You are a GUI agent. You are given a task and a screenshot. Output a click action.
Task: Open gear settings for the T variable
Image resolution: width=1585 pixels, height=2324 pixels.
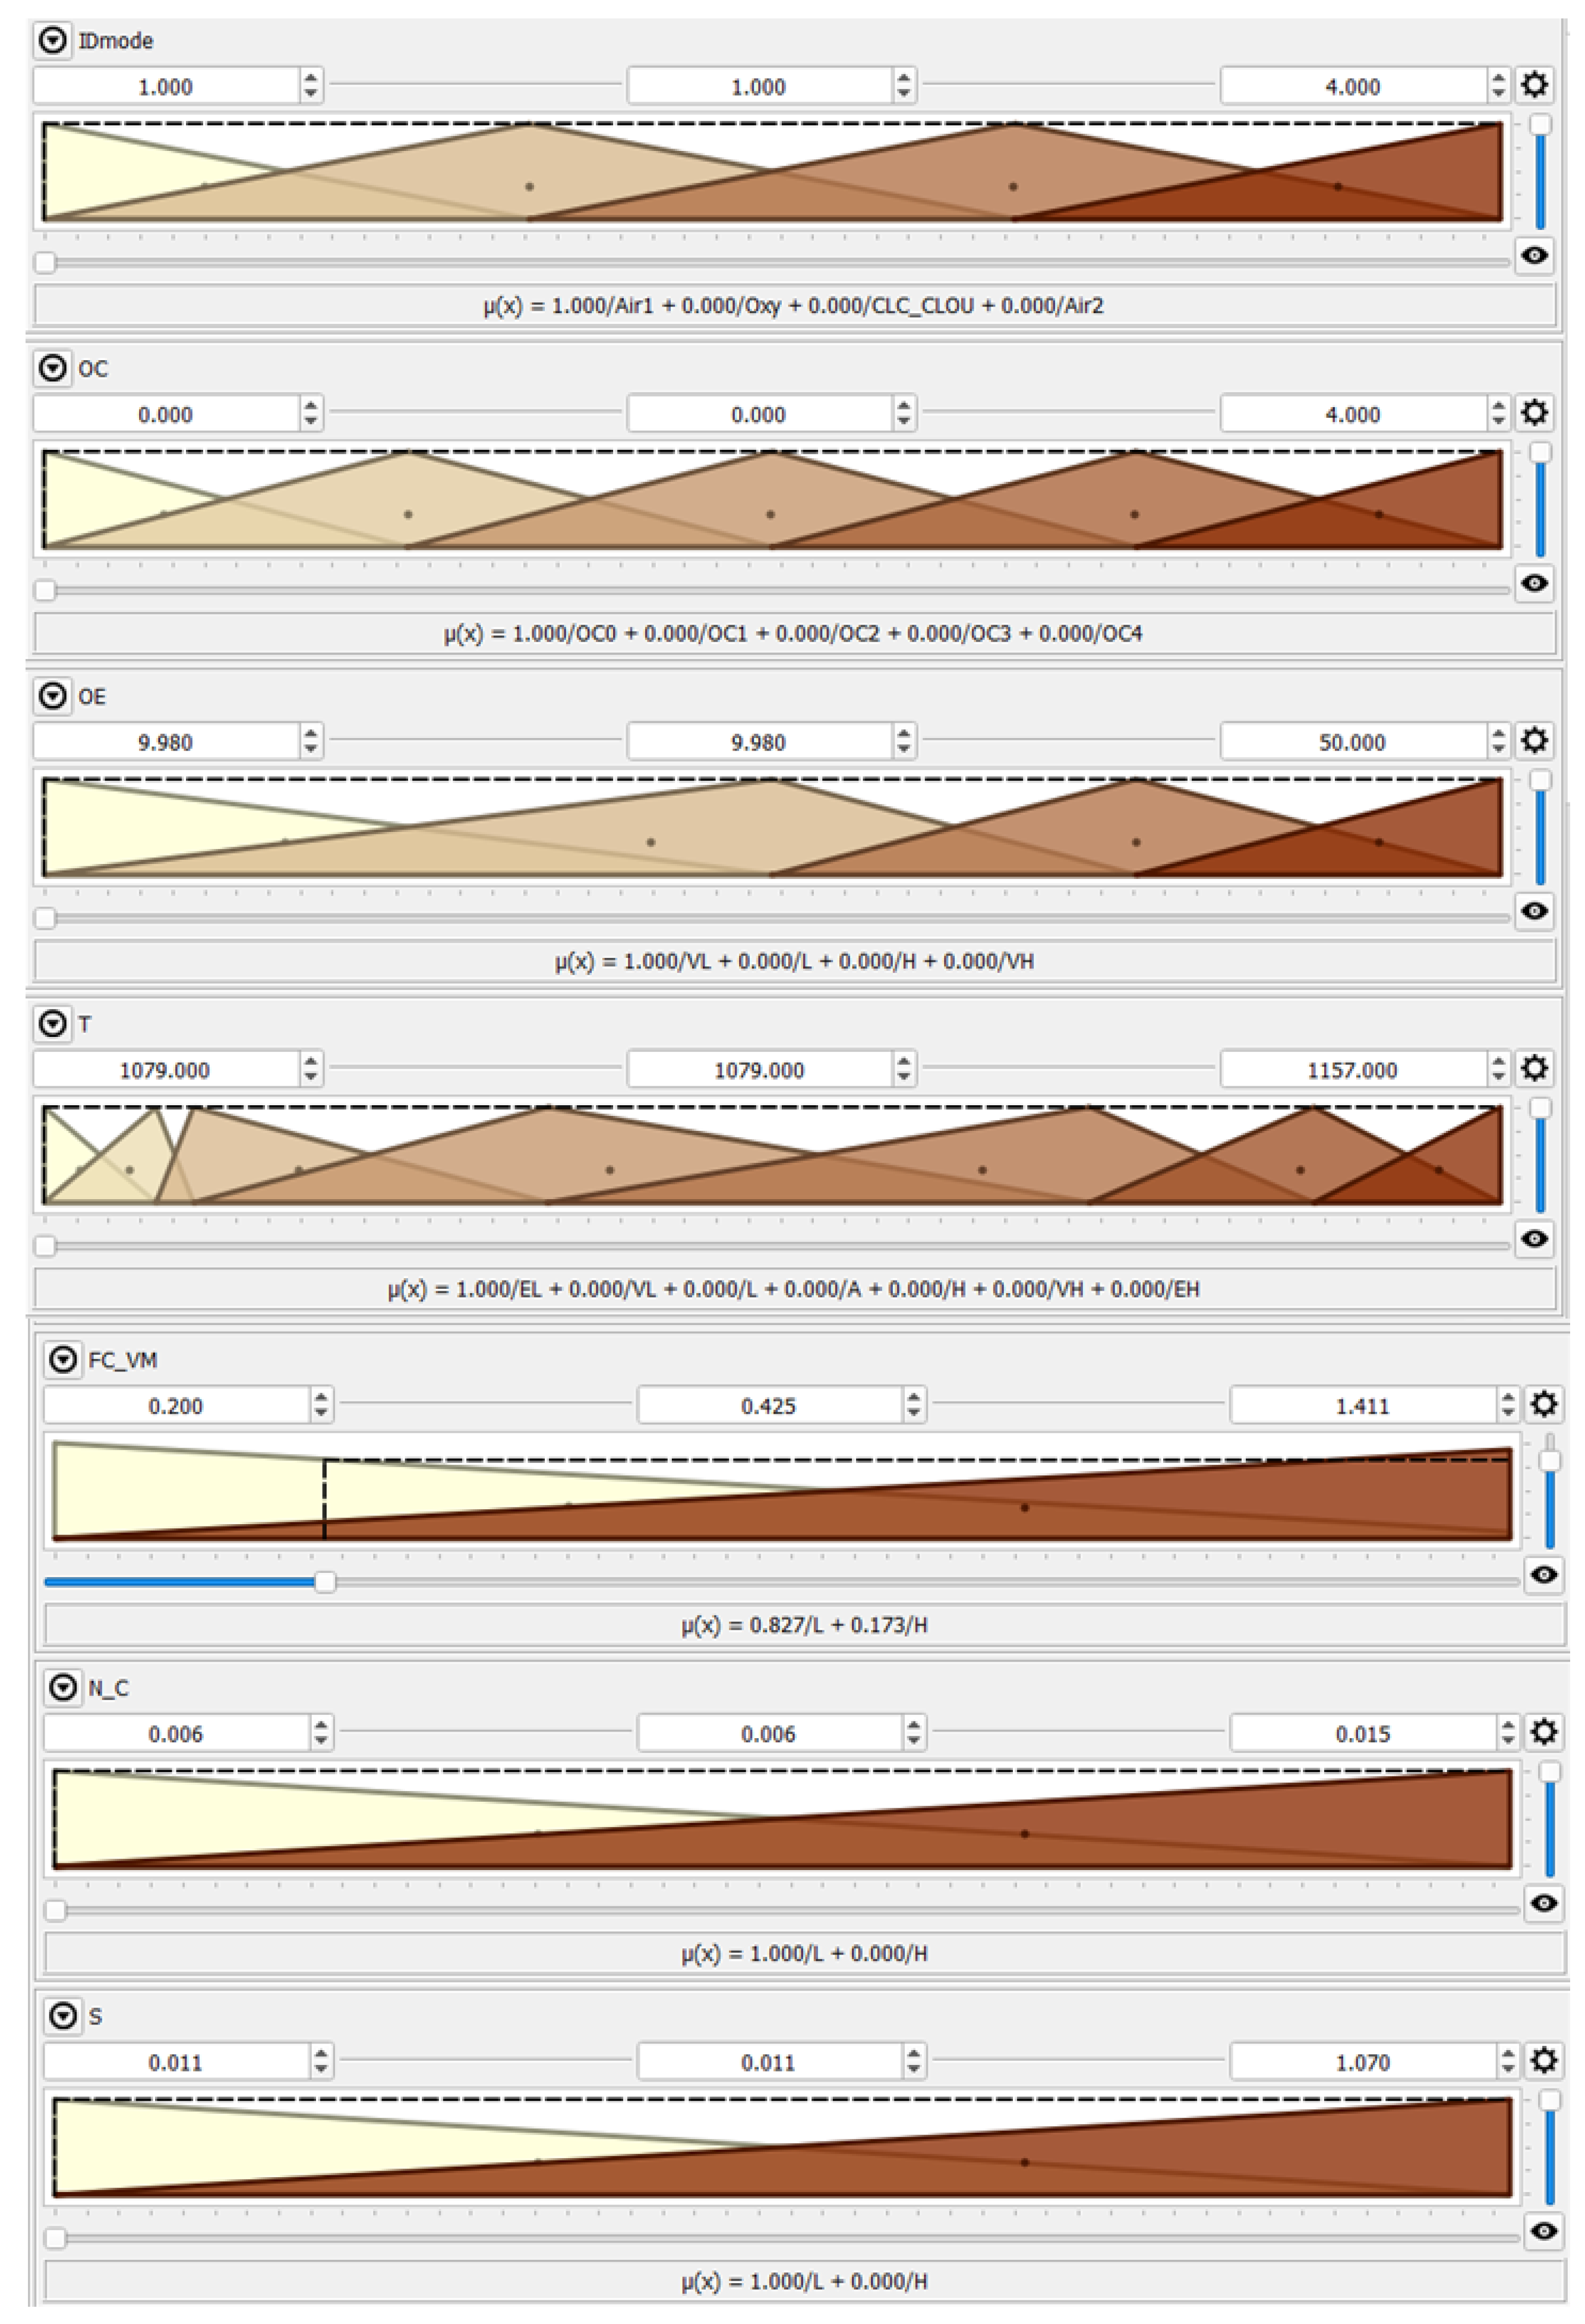coord(1534,1068)
